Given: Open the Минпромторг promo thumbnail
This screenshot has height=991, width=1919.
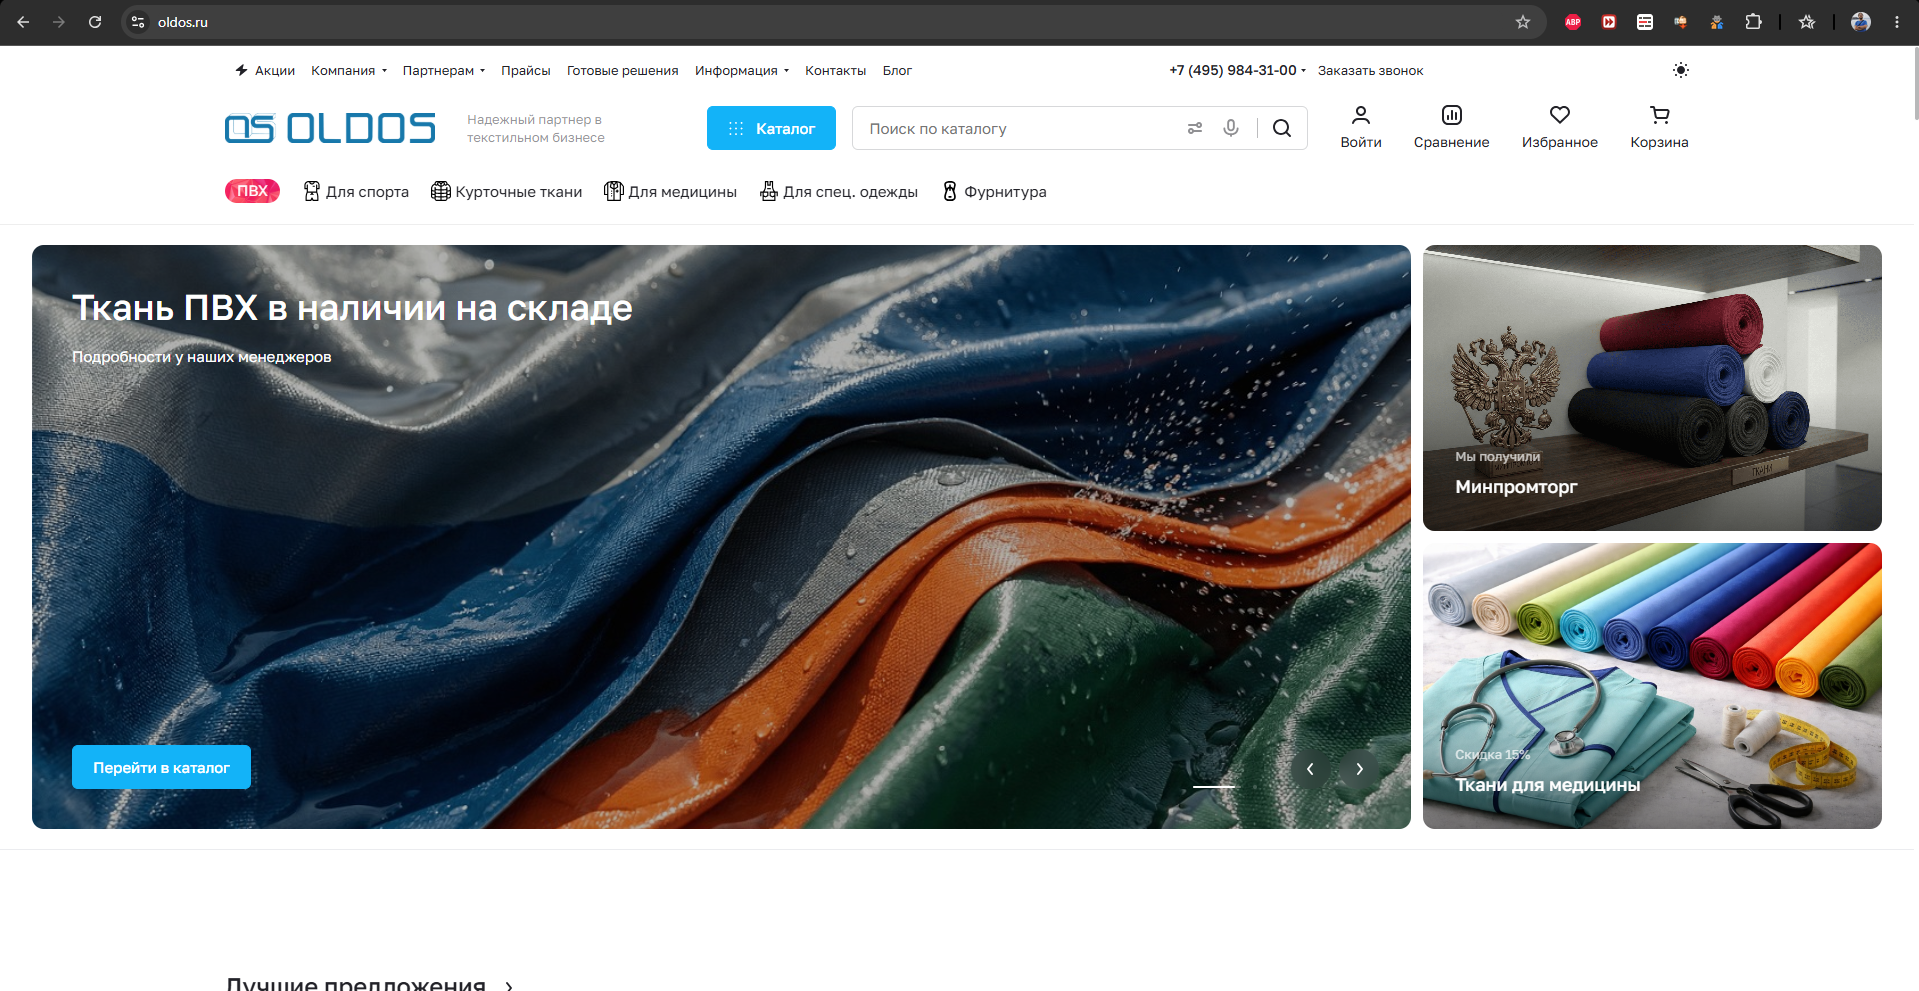Looking at the screenshot, I should [x=1652, y=388].
